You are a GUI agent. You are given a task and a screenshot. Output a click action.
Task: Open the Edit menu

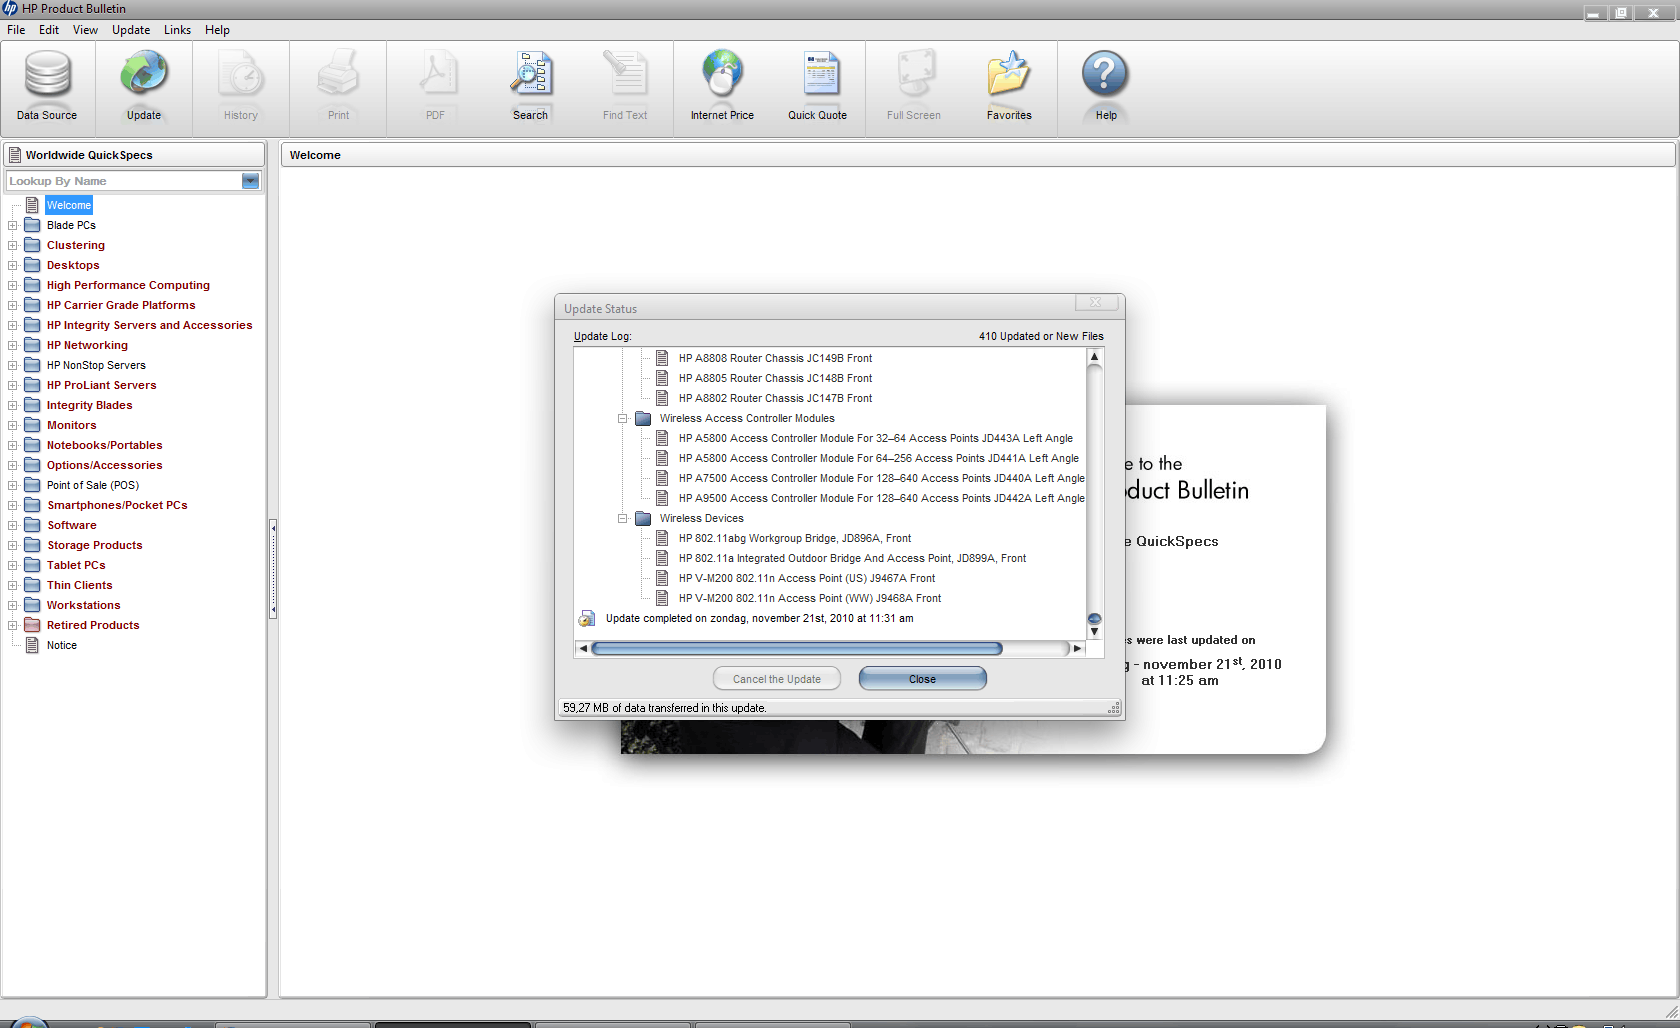point(49,30)
